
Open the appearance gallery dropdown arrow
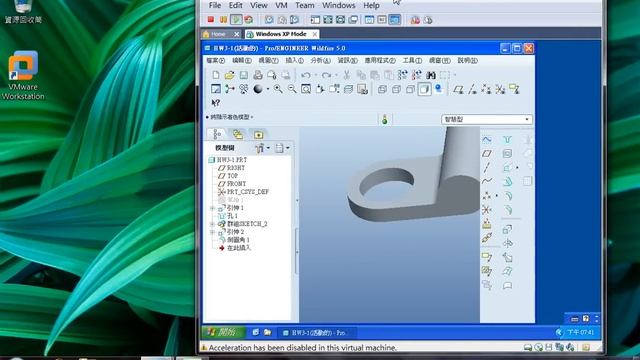pos(268,89)
